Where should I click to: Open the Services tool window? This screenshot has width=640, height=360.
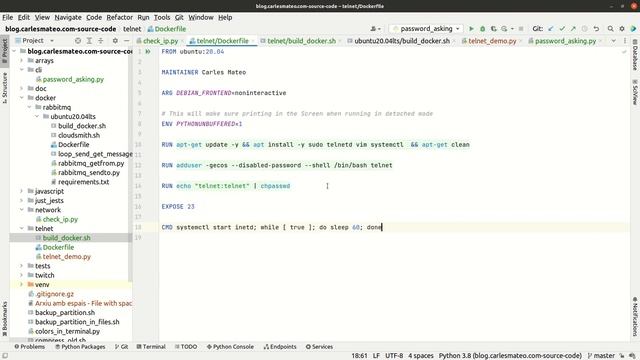pos(319,347)
